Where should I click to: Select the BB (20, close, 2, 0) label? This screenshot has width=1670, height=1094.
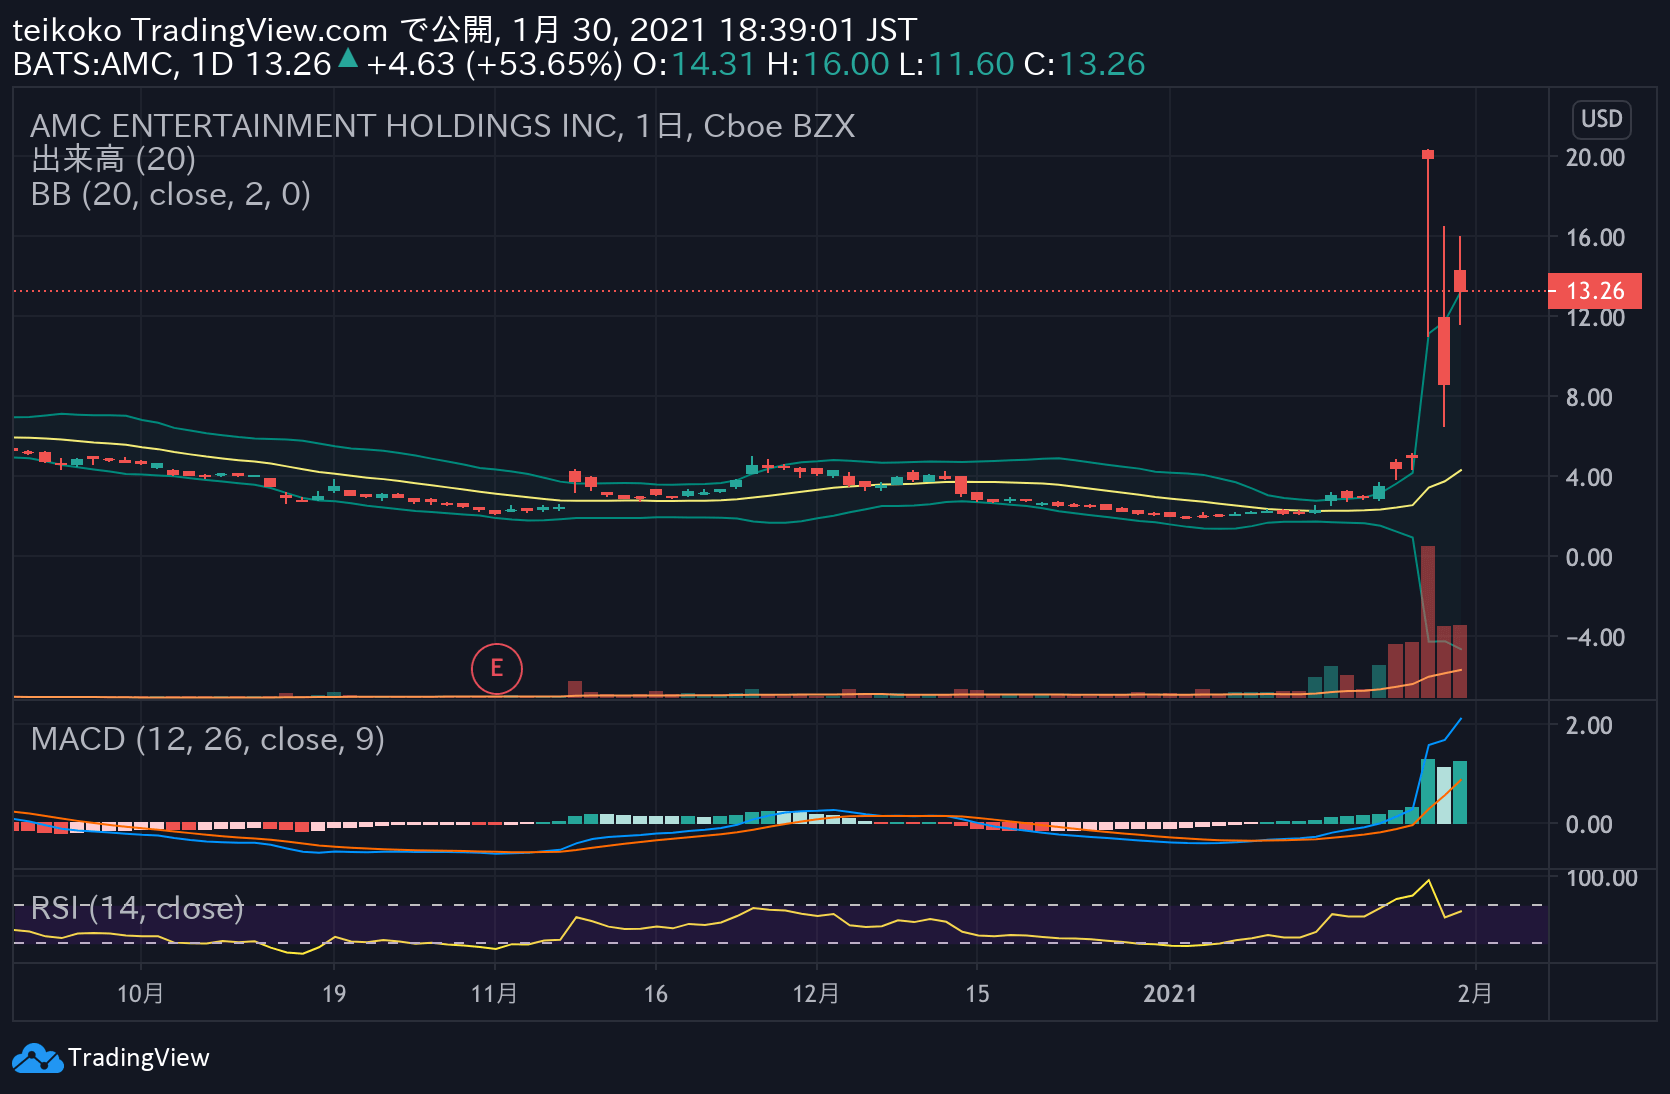coord(171,194)
